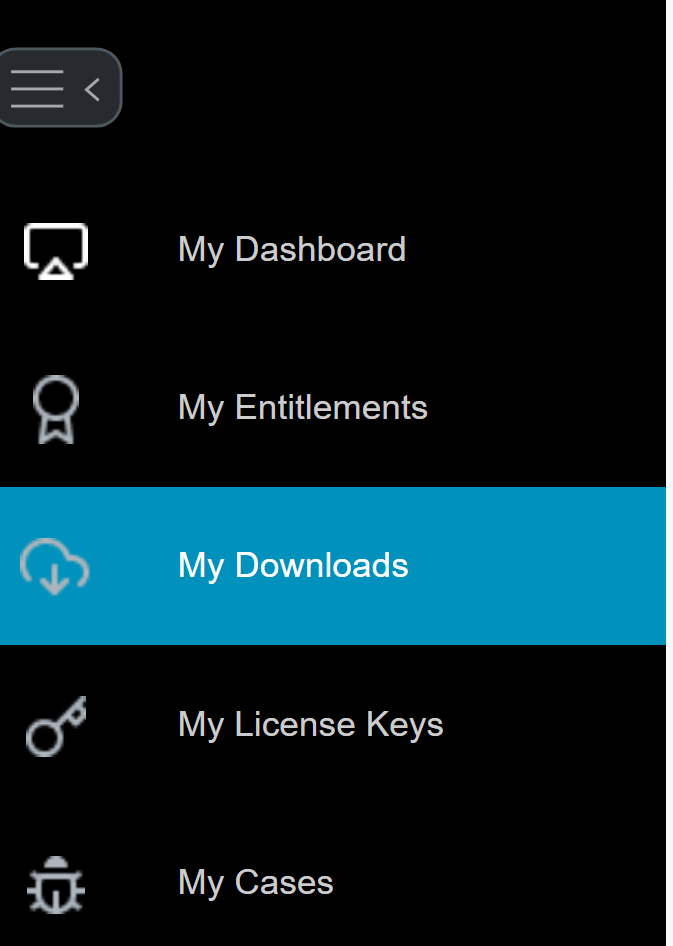Click the My Dashboard monitor icon

tap(56, 250)
